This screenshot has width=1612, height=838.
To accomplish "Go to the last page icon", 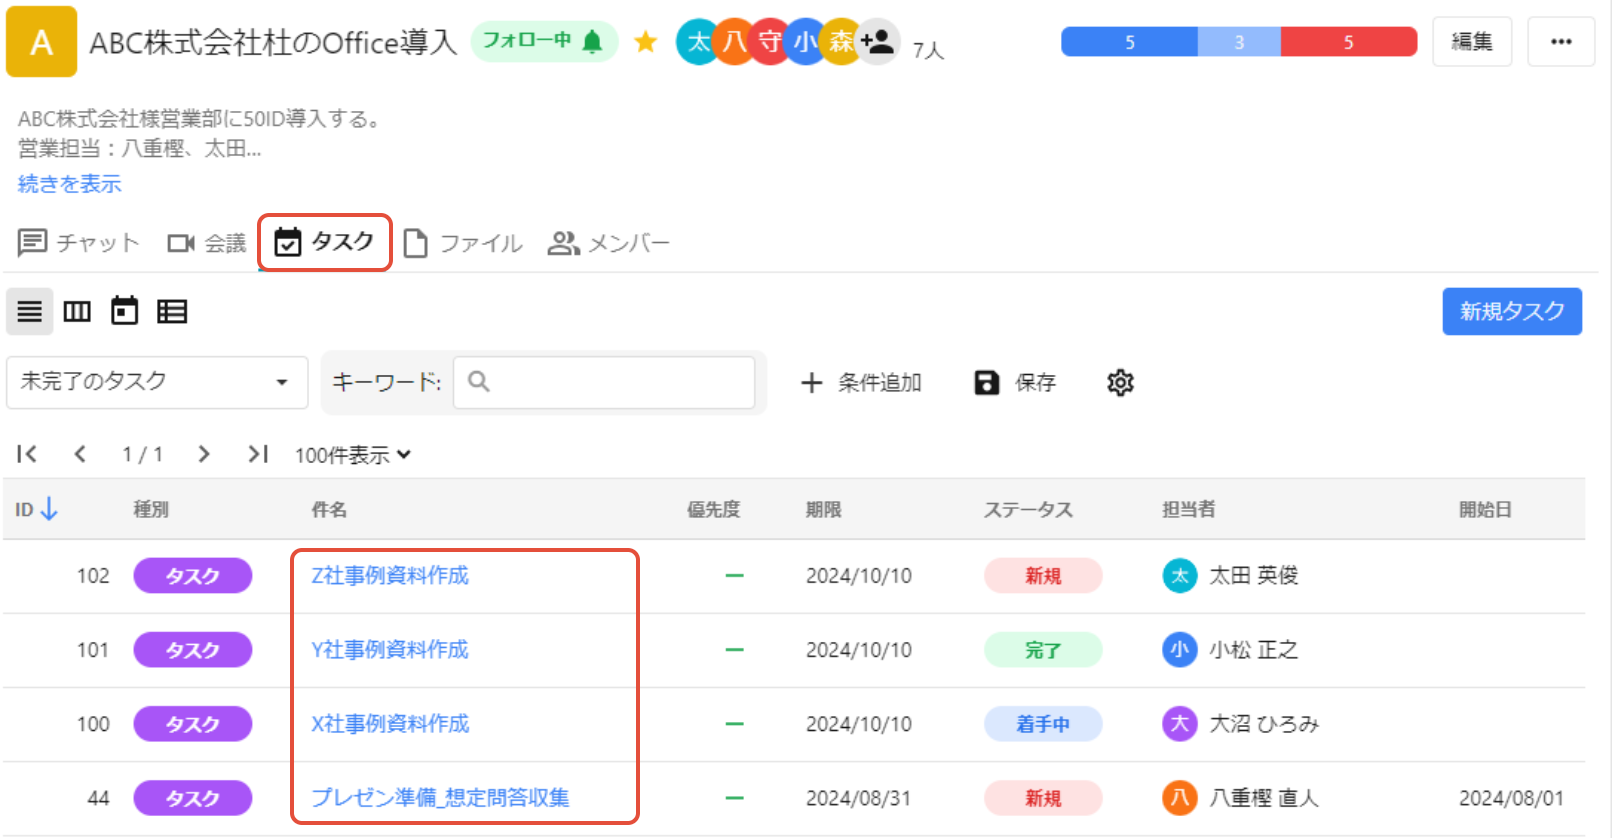I will (258, 454).
